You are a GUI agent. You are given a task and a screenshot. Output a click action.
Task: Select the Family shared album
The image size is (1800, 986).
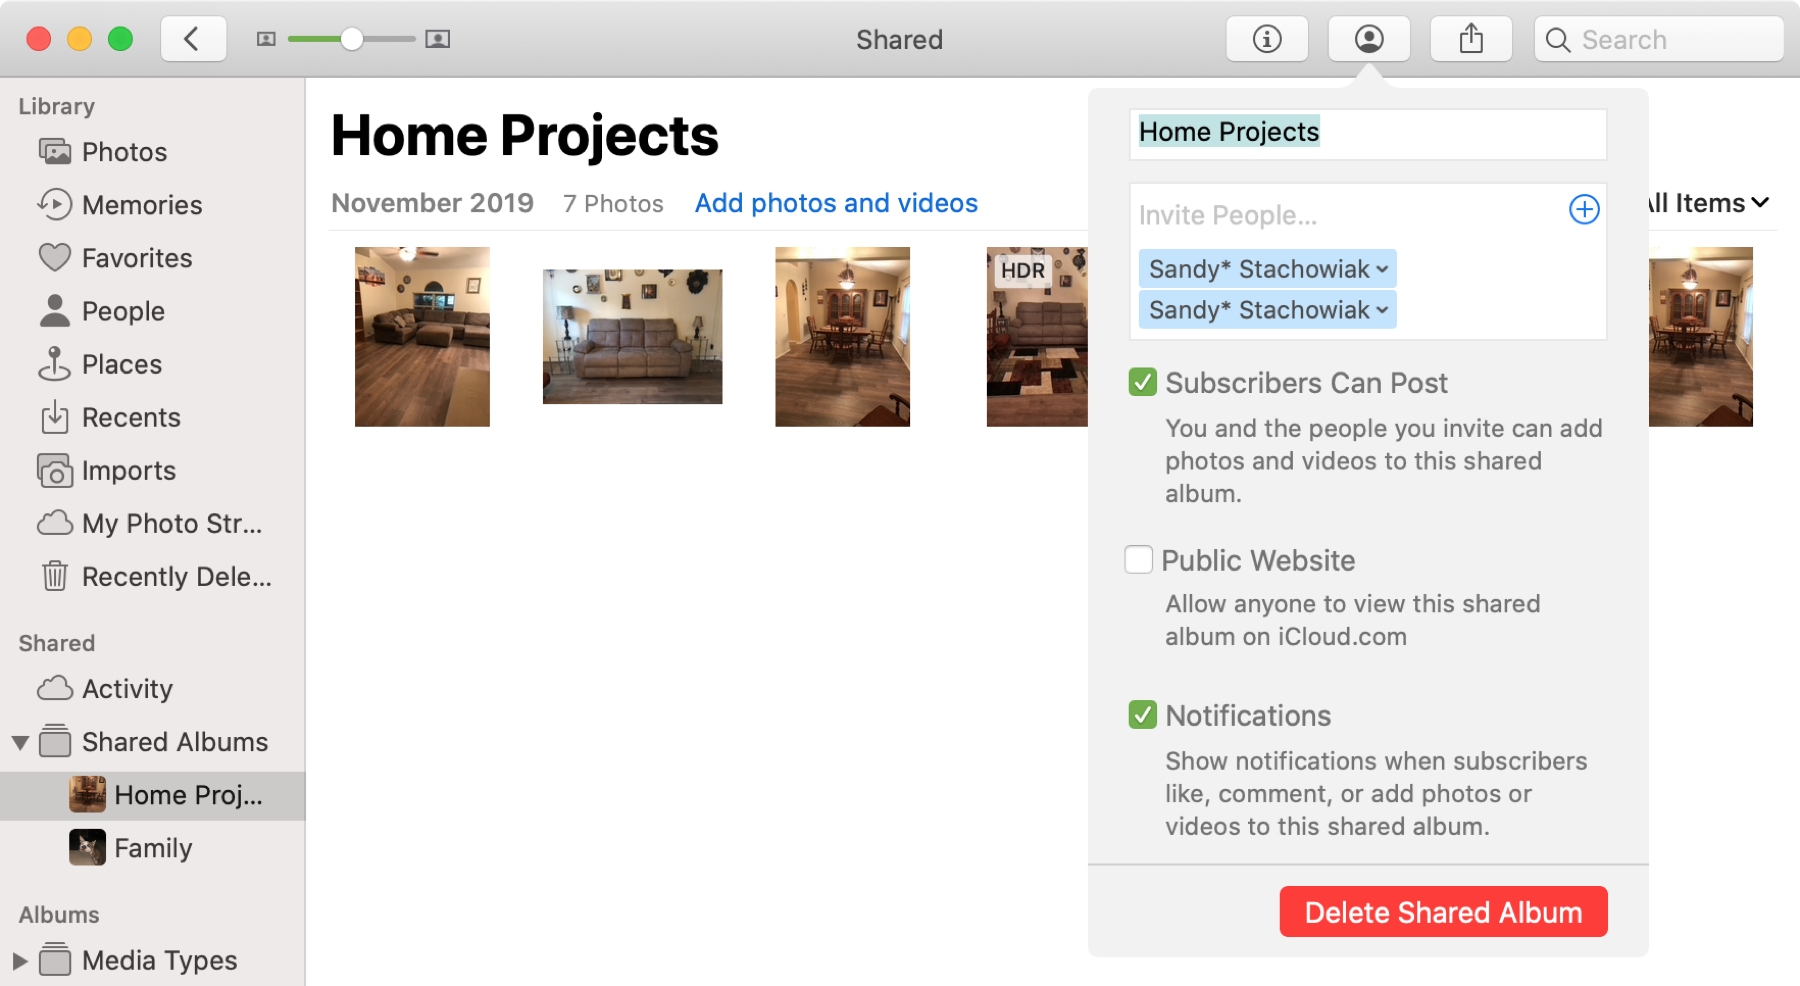click(x=153, y=847)
